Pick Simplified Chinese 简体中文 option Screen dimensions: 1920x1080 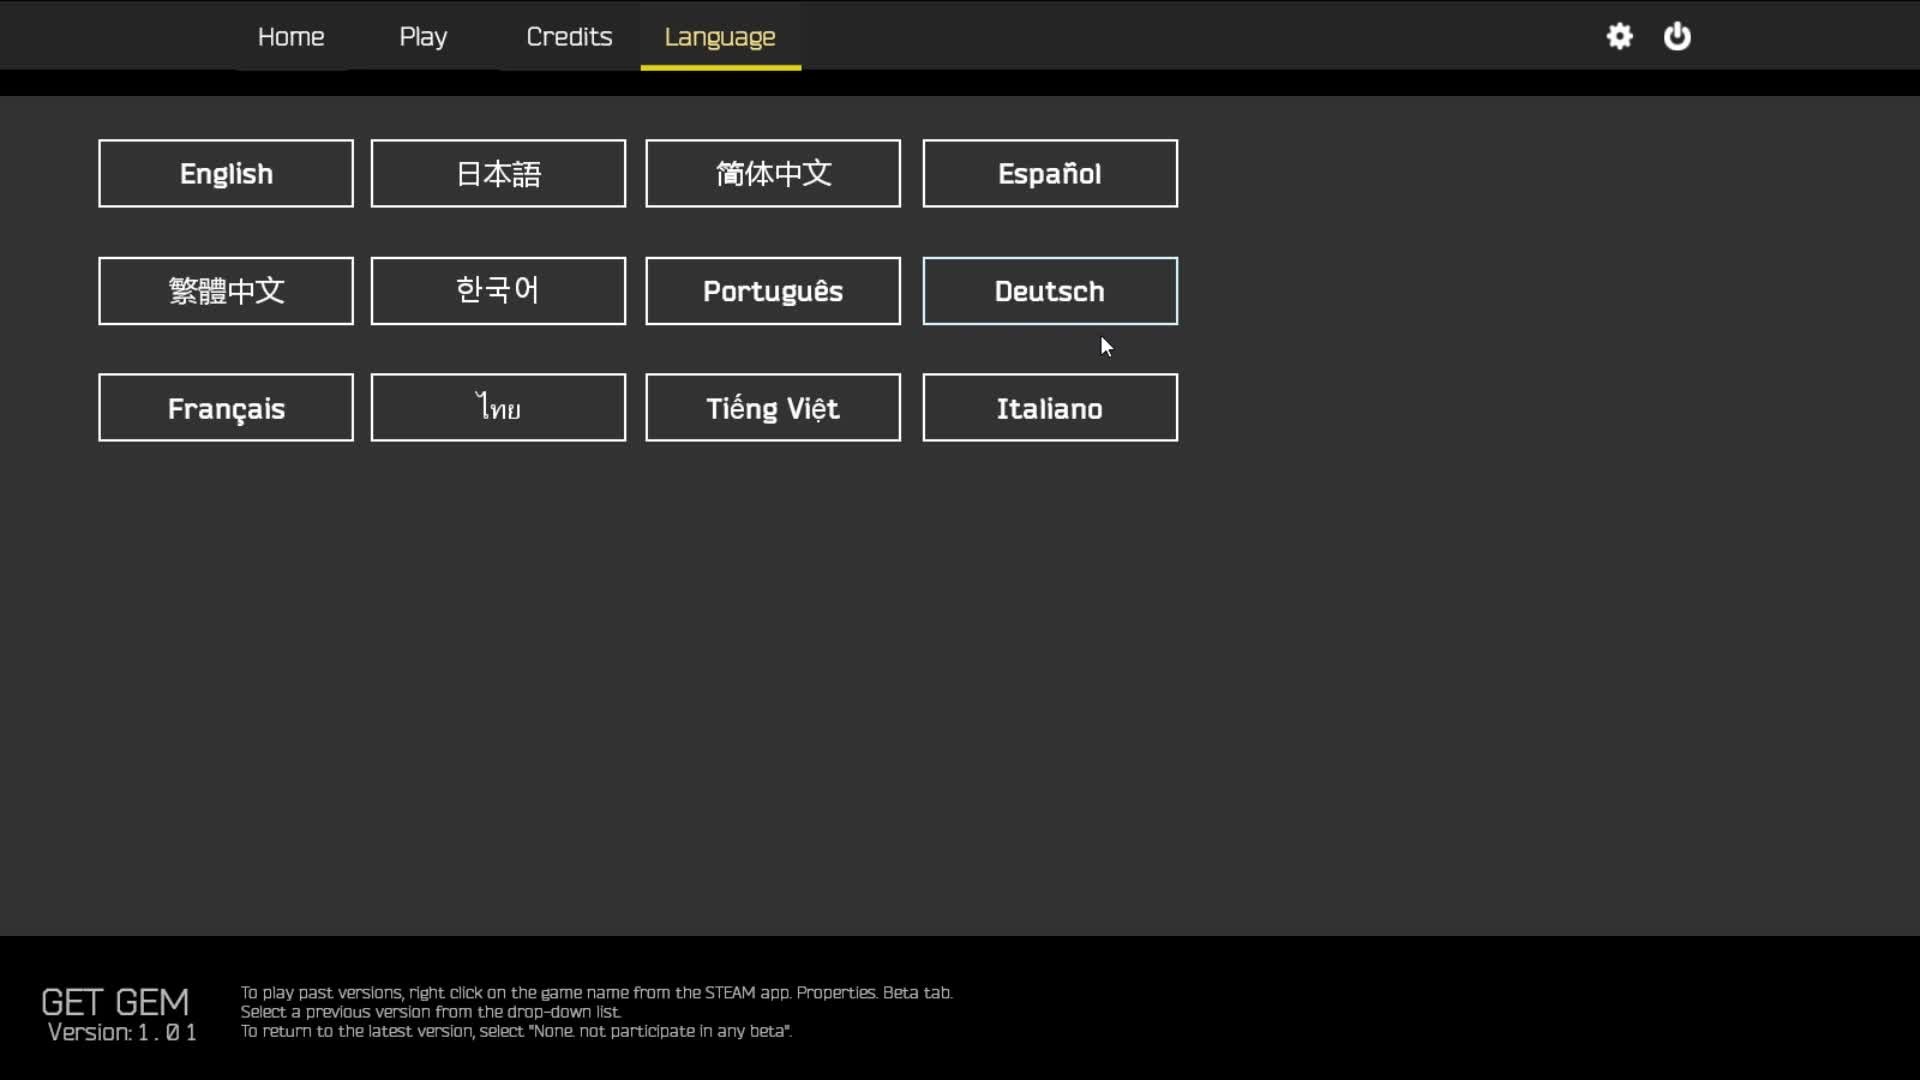(x=773, y=174)
